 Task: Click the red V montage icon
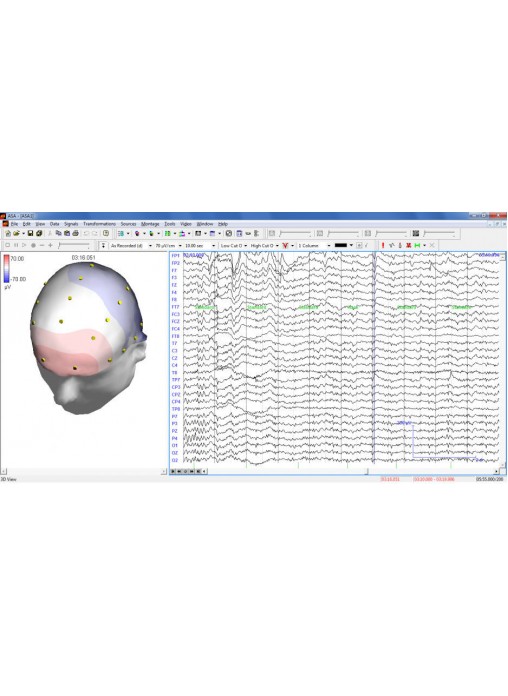tap(285, 245)
